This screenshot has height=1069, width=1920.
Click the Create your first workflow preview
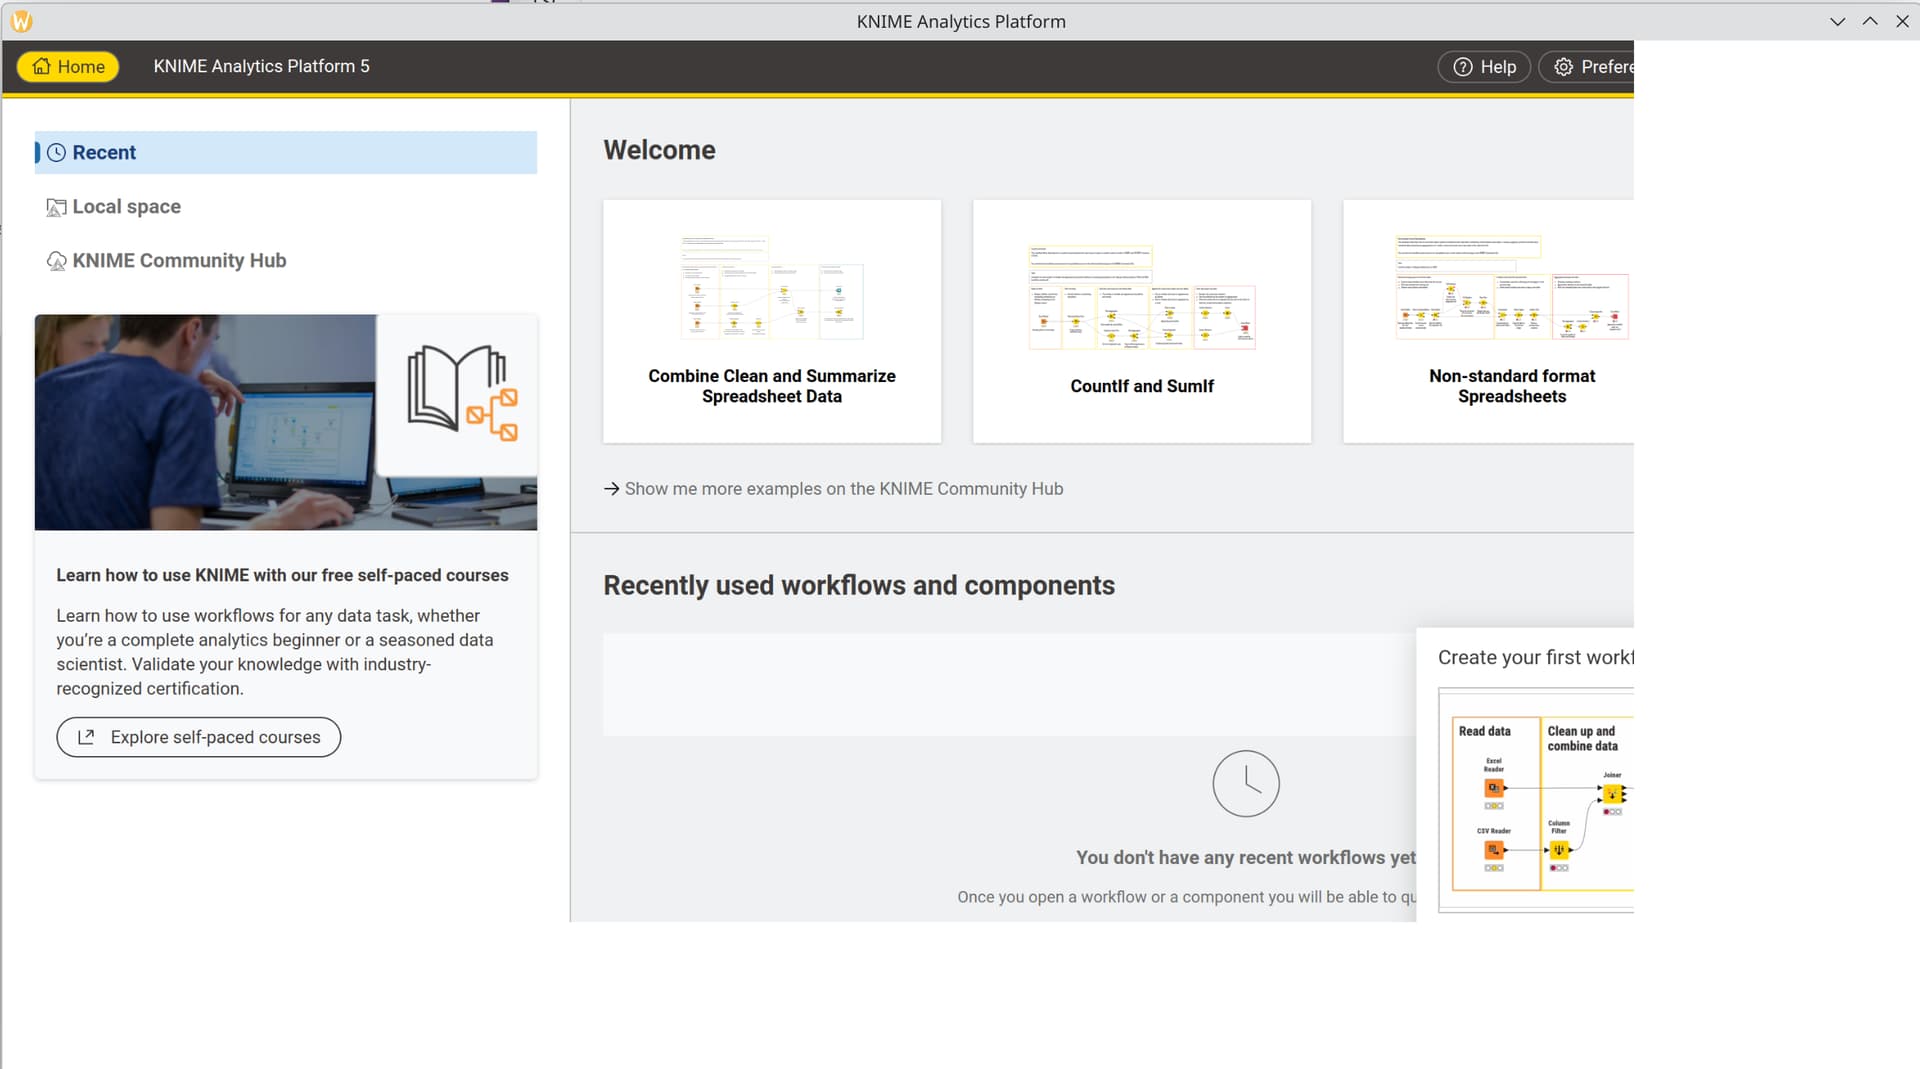coord(1535,800)
